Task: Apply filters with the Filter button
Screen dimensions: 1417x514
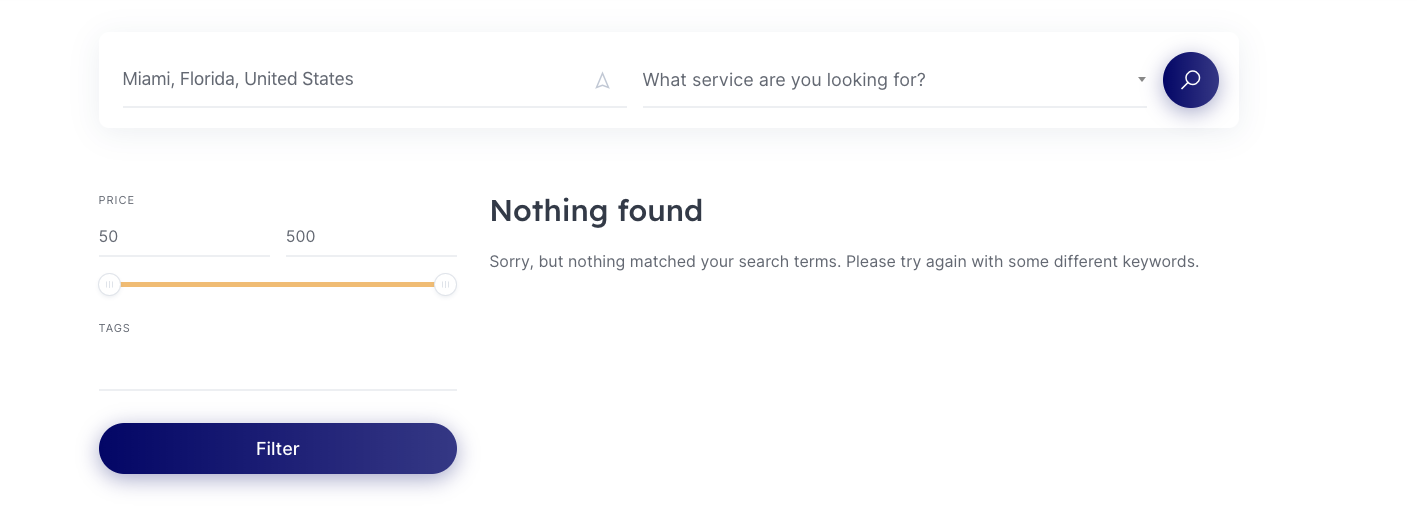Action: tap(278, 449)
